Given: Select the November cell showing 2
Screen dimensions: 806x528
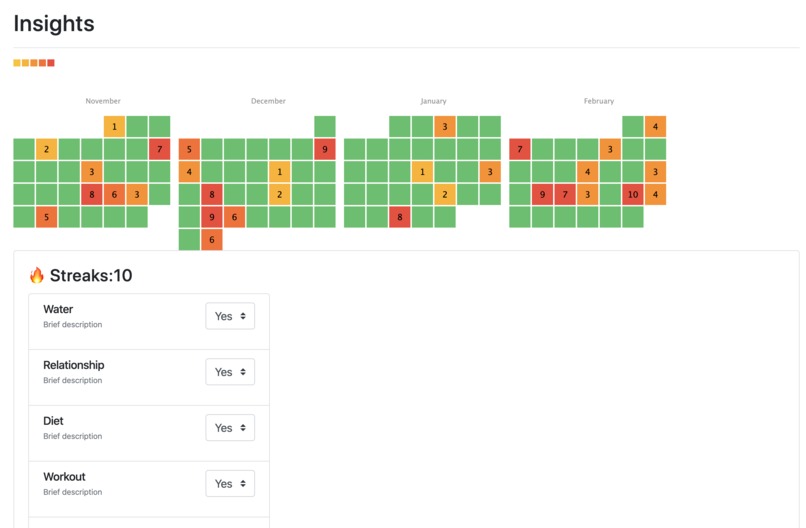Looking at the screenshot, I should tap(46, 149).
